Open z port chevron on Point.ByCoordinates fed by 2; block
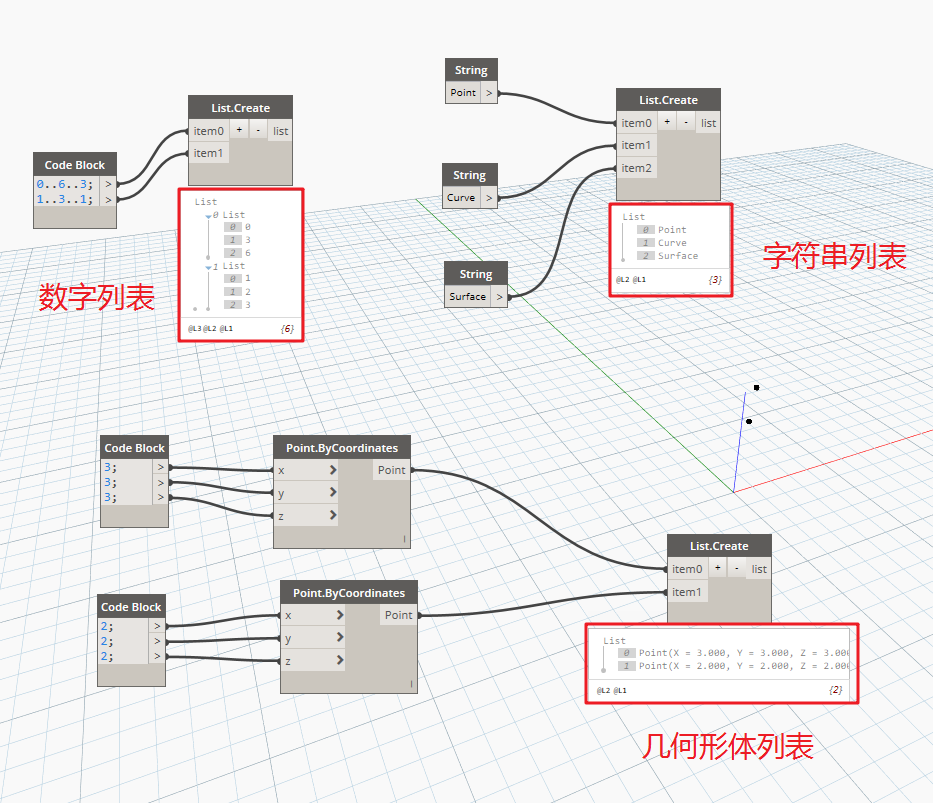The width and height of the screenshot is (933, 803). [340, 660]
